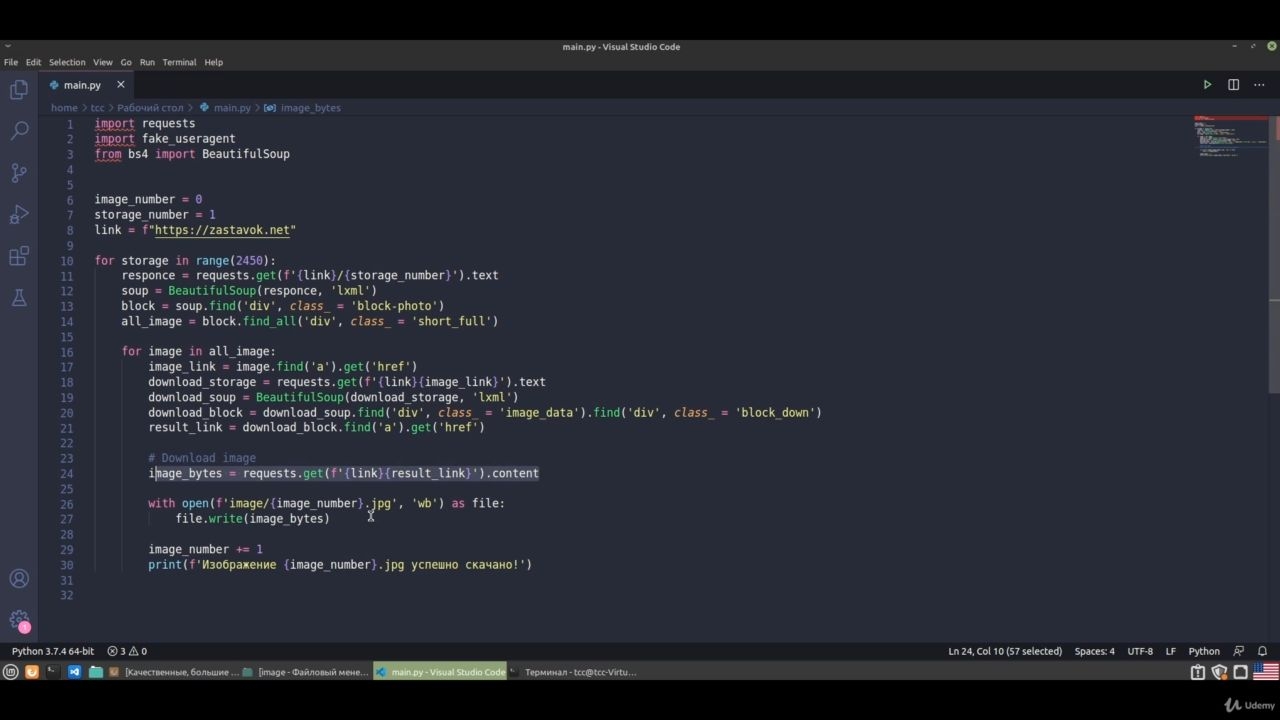Open the Selection menu
1280x720 pixels.
click(67, 62)
